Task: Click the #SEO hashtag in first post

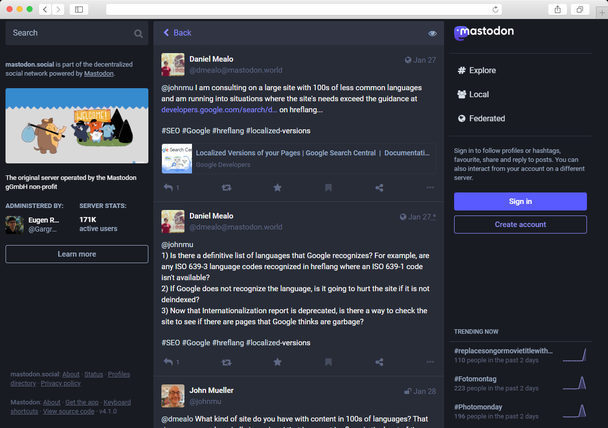Action: (171, 131)
